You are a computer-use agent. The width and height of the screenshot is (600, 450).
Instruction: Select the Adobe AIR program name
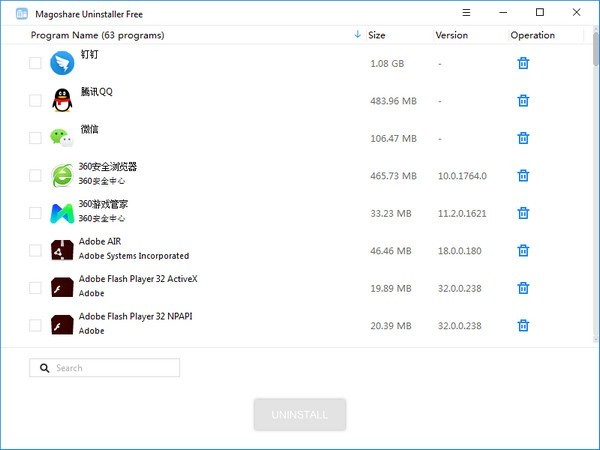click(100, 241)
